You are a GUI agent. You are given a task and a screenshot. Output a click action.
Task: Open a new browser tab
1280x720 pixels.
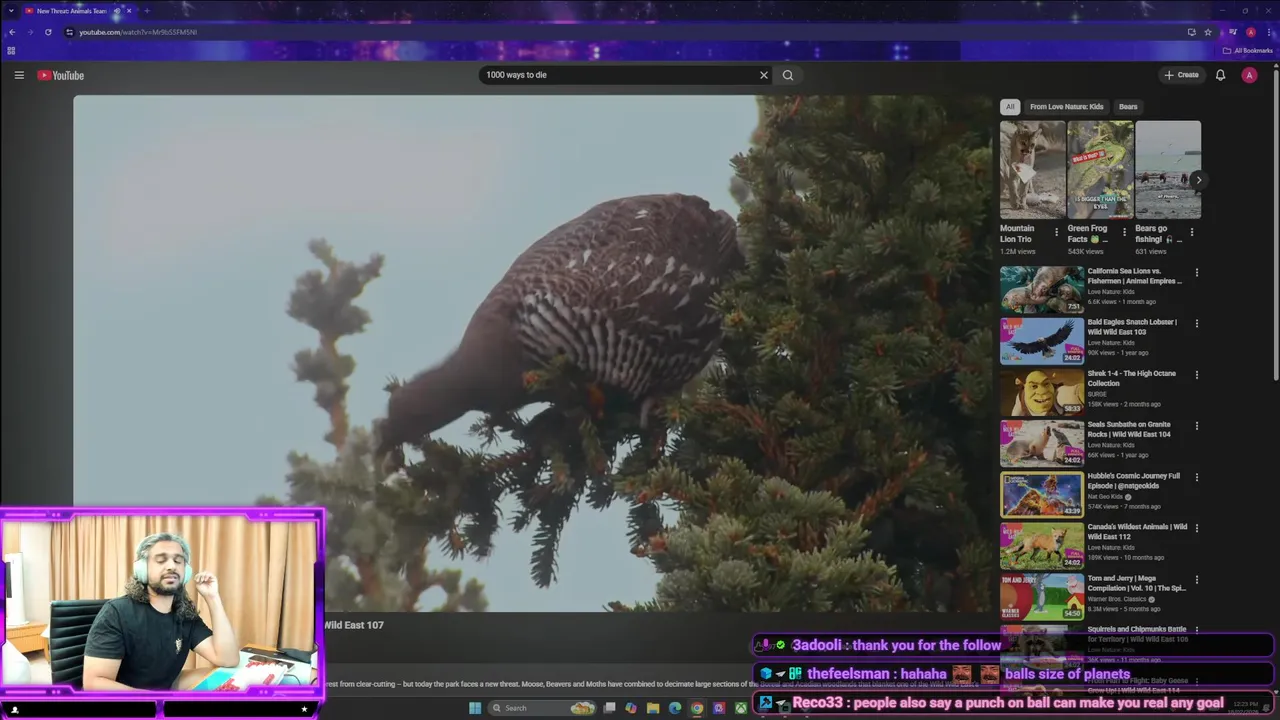pyautogui.click(x=146, y=11)
